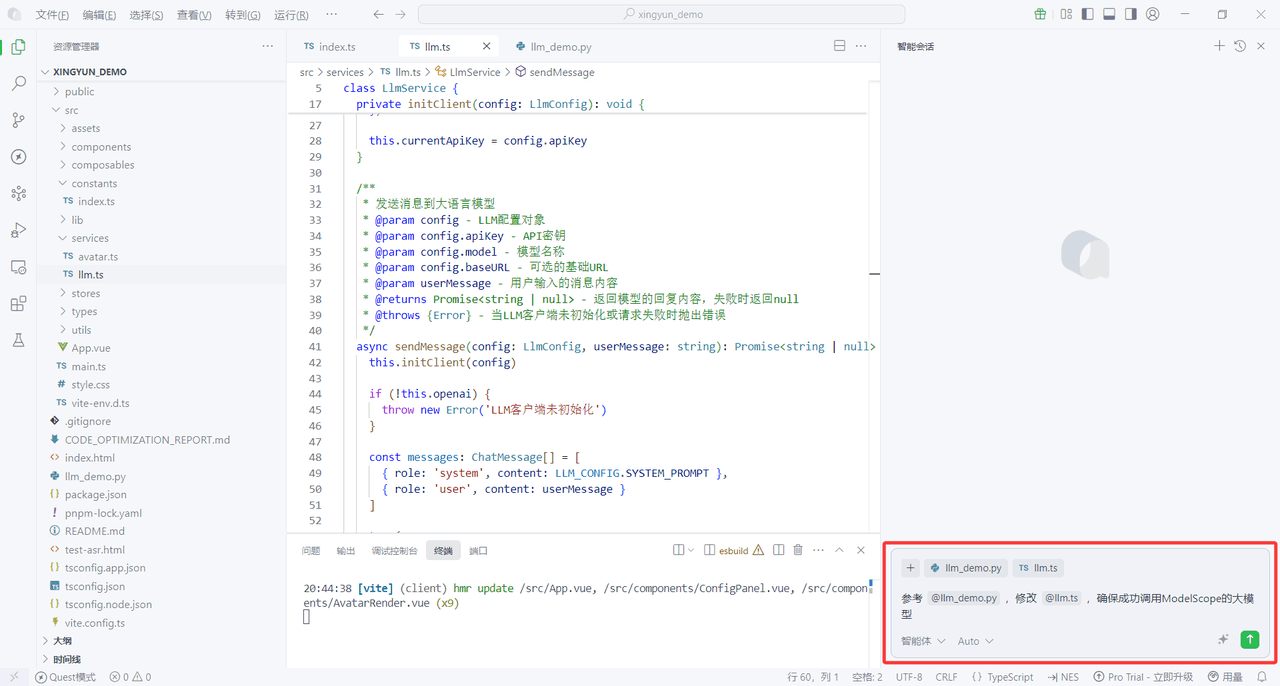Click the xingyun_demo command center search
1280x686 pixels.
coord(662,15)
